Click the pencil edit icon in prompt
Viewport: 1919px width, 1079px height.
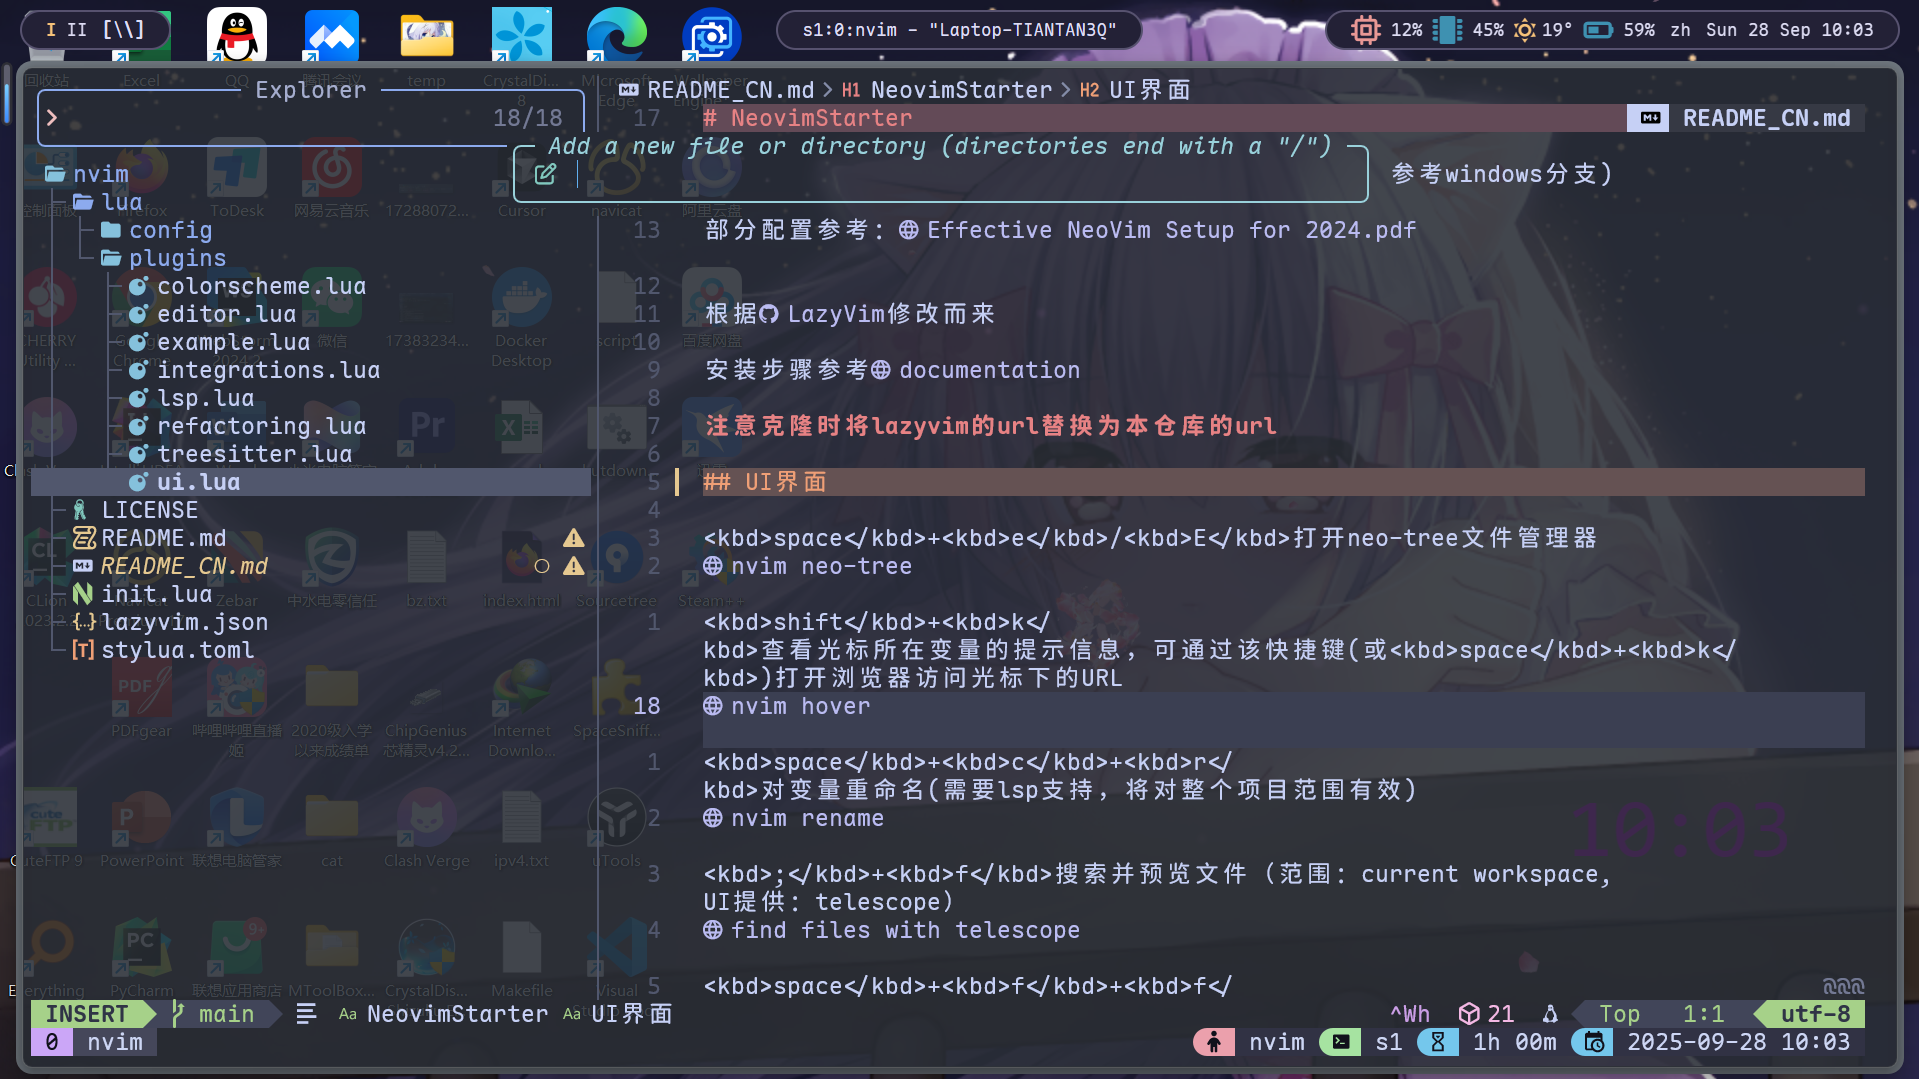click(545, 174)
